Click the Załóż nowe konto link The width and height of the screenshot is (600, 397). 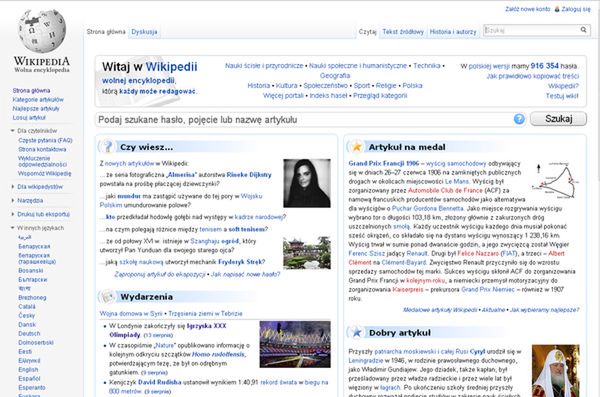coord(527,9)
